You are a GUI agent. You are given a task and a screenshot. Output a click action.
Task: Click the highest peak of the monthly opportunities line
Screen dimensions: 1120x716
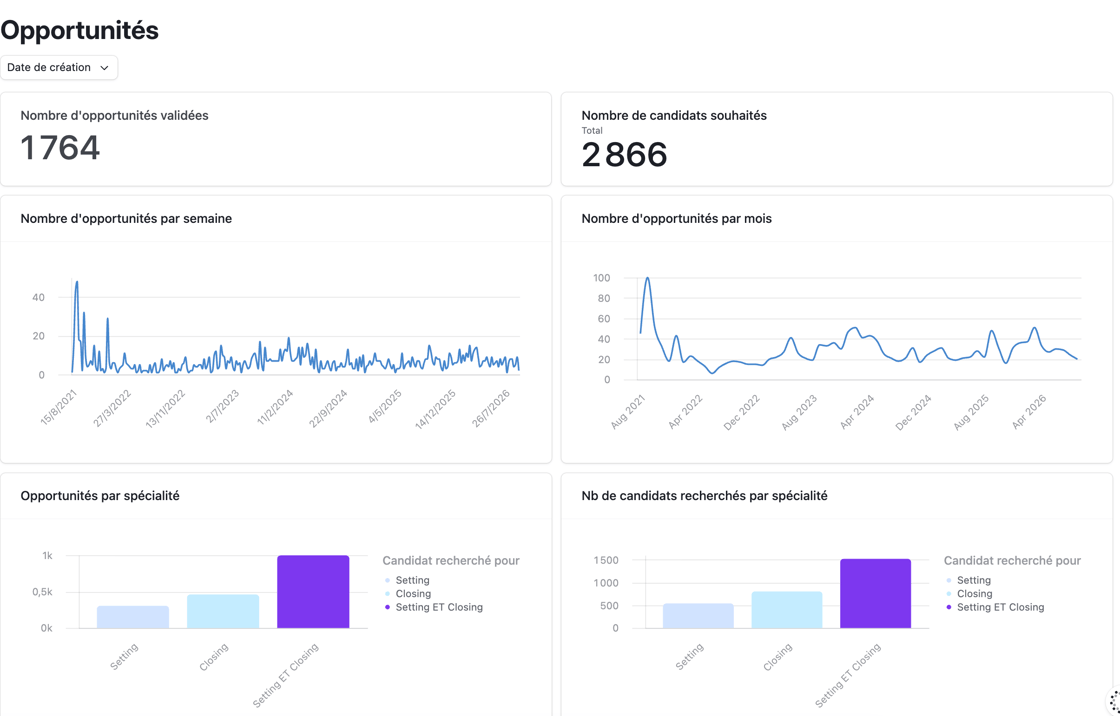[647, 278]
